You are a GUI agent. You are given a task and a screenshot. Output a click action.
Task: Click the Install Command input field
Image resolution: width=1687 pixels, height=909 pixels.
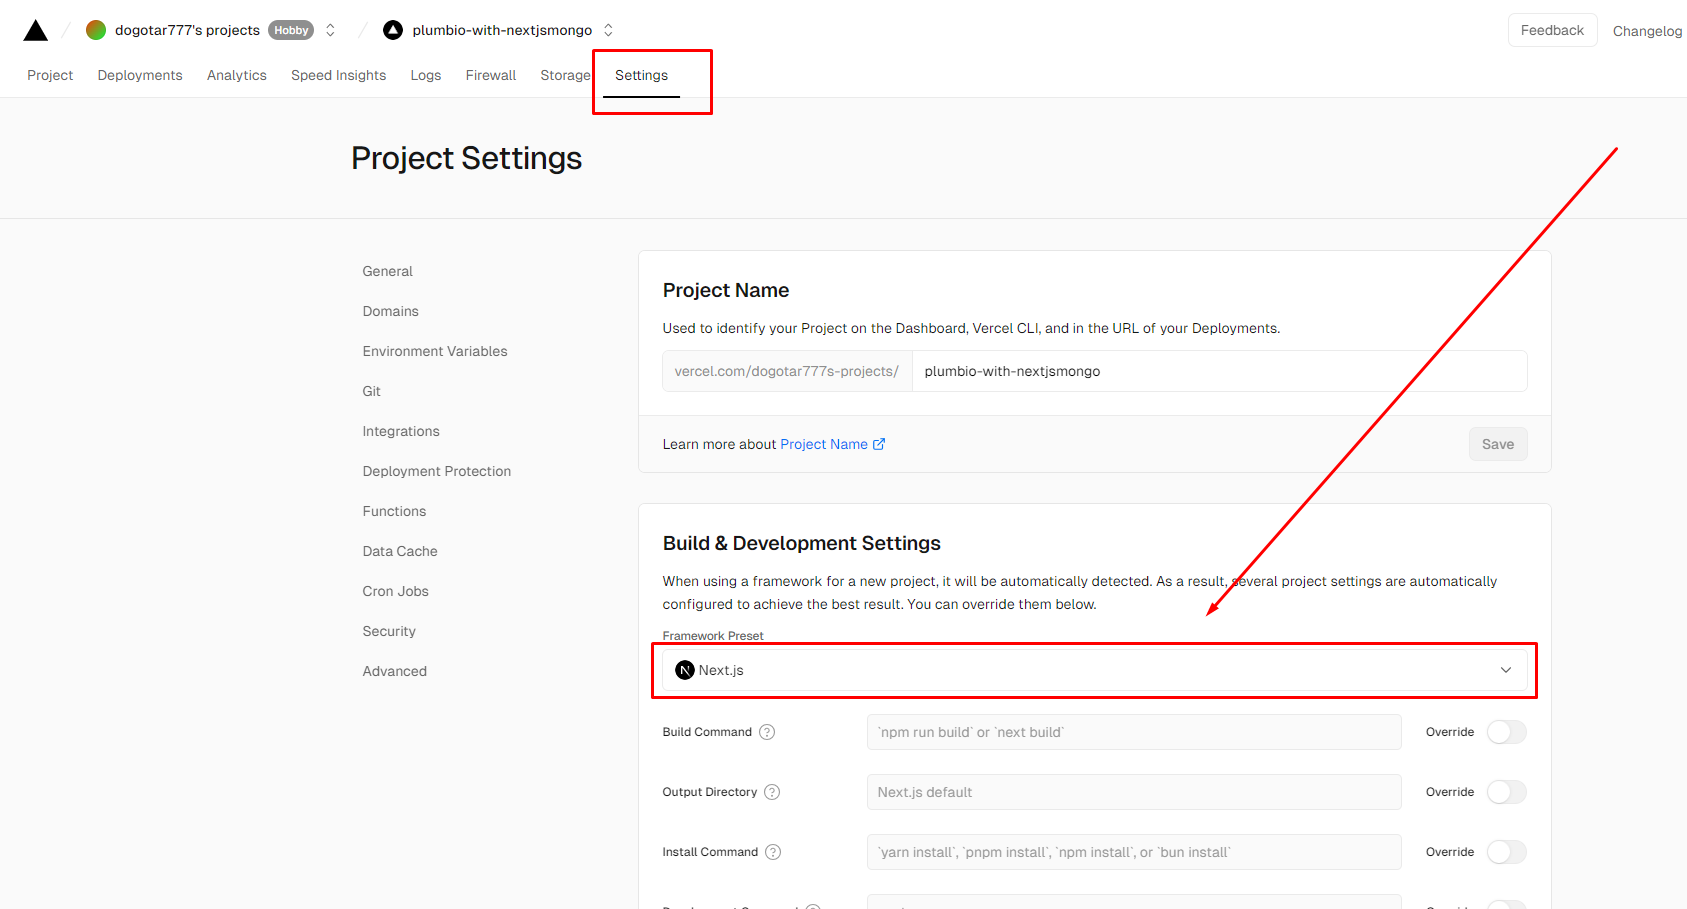point(1134,852)
